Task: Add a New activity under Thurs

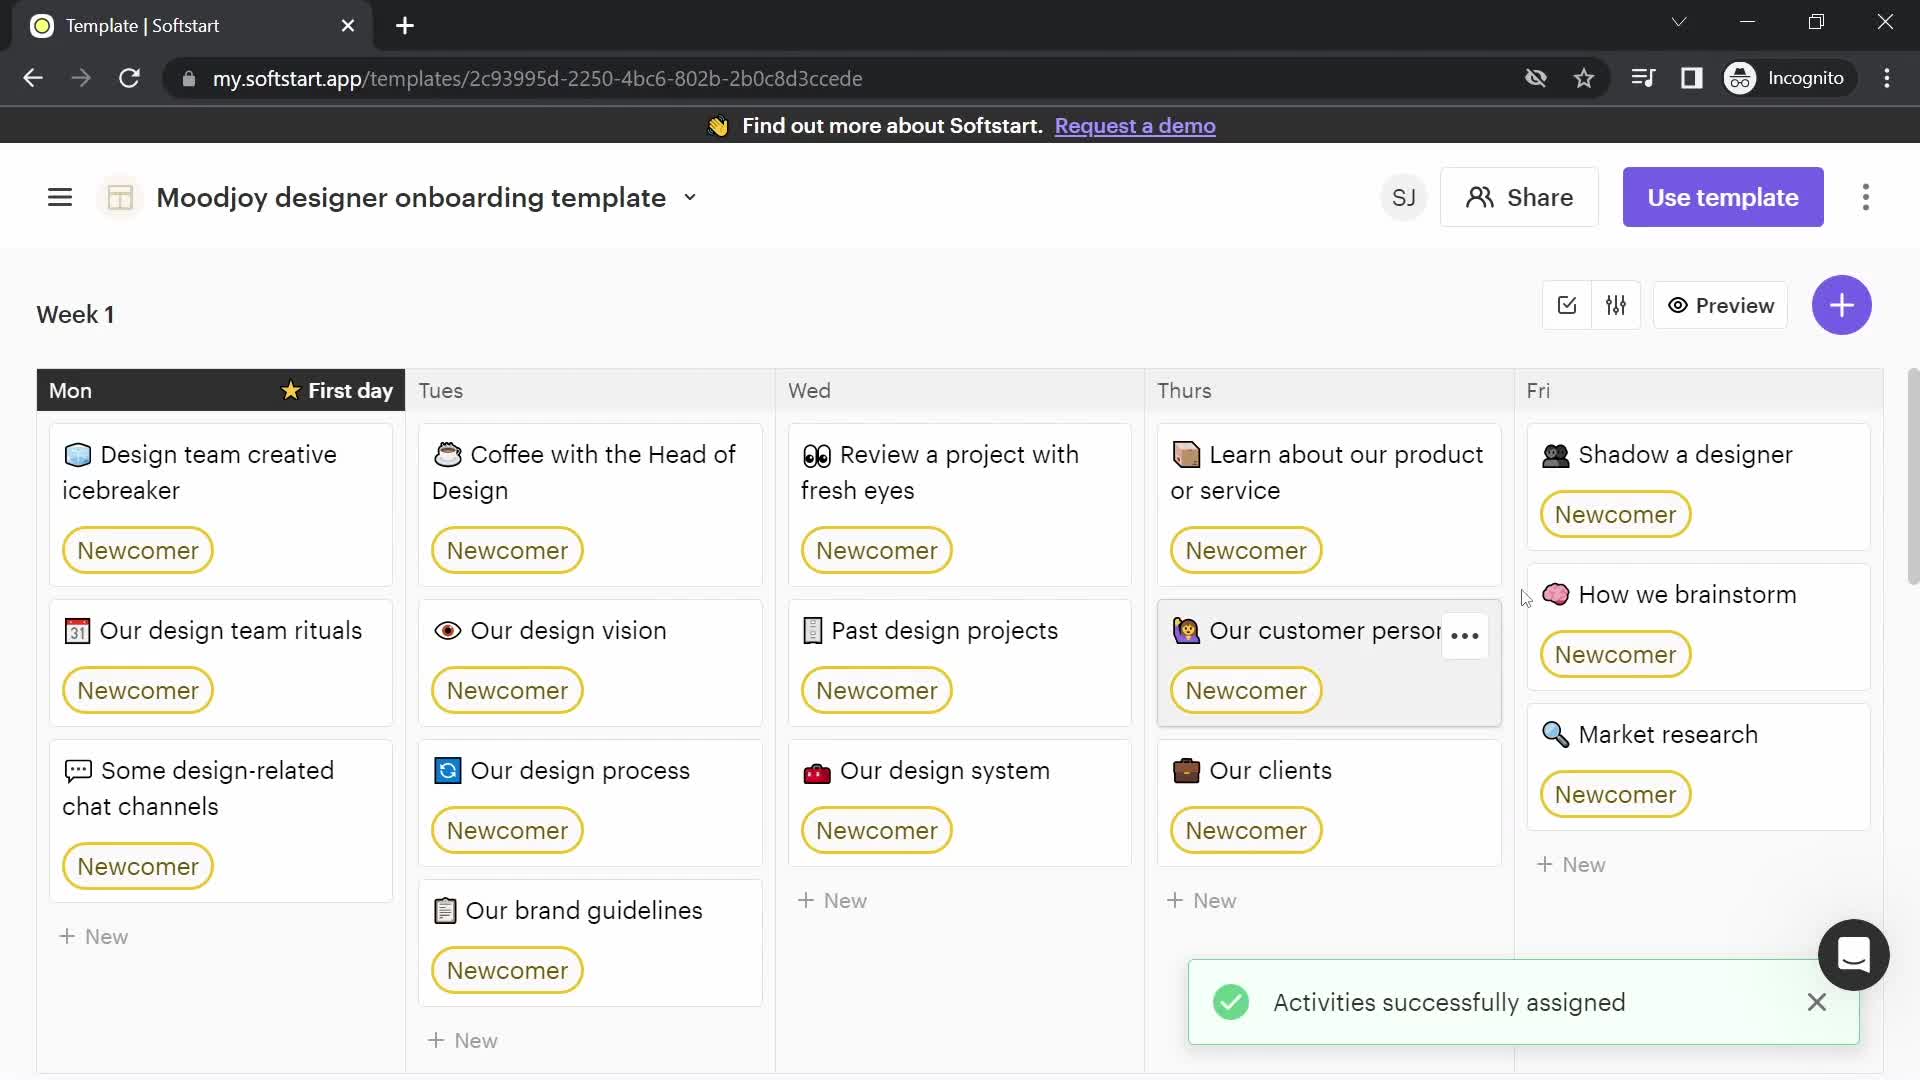Action: 1201,901
